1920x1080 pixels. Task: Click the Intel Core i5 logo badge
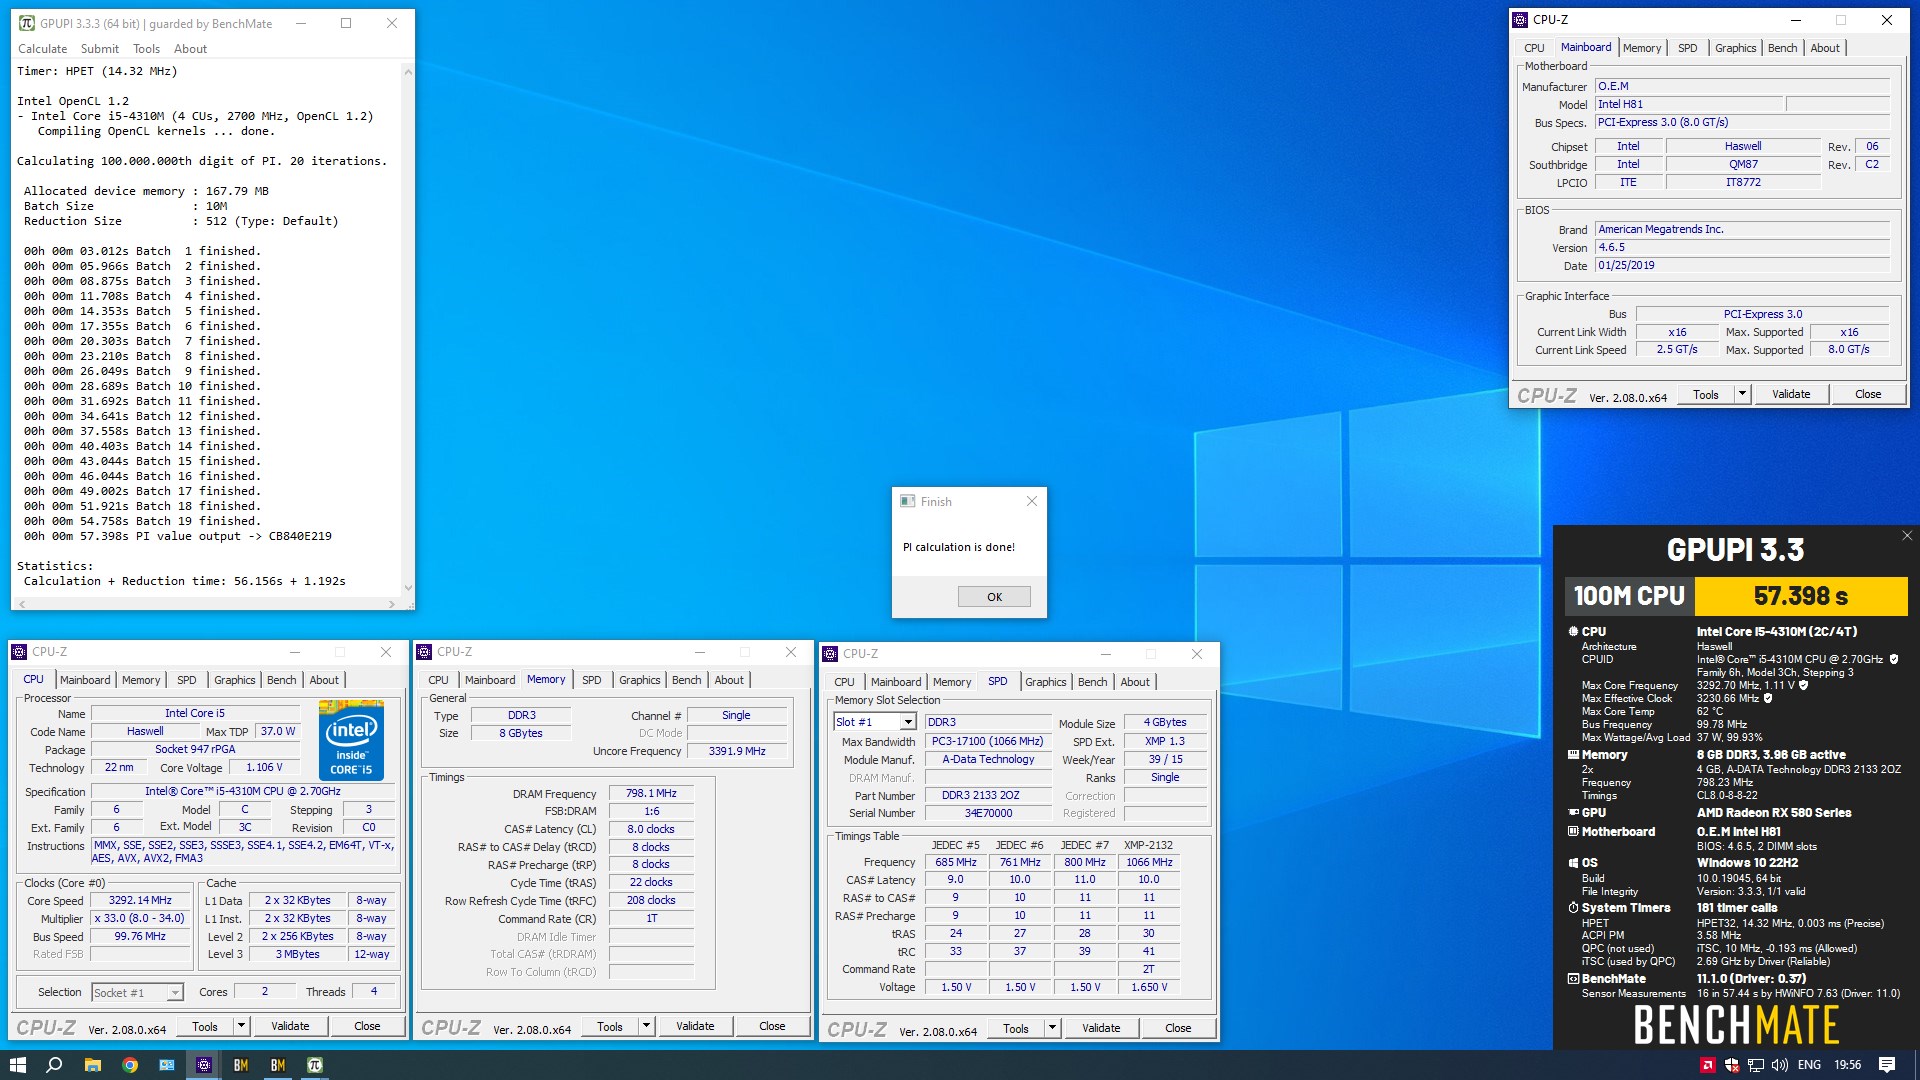point(351,740)
